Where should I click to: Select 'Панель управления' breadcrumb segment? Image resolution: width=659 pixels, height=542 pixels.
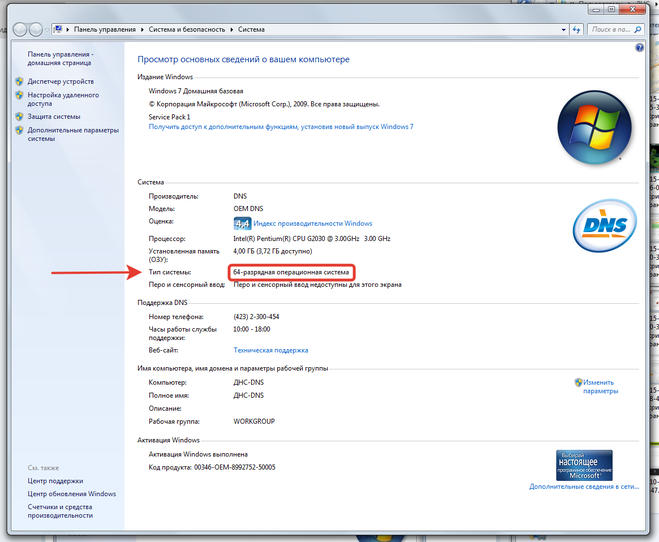(x=105, y=29)
